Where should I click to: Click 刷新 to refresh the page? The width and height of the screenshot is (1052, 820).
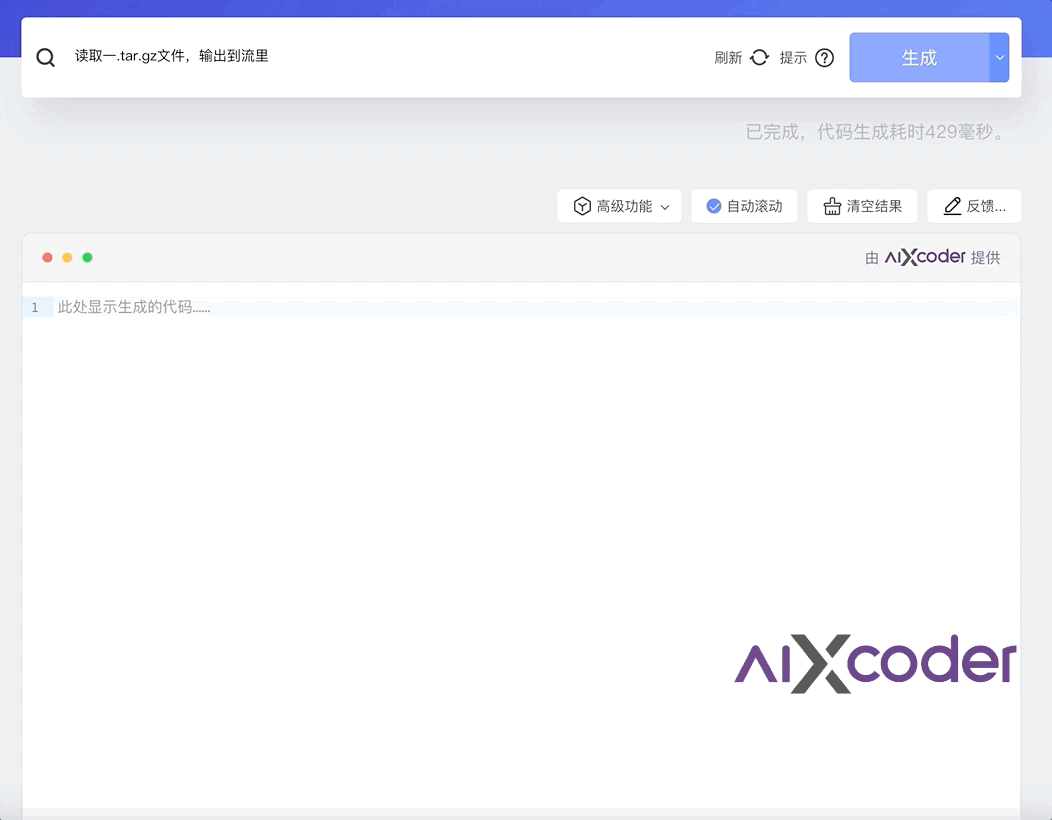[x=728, y=57]
